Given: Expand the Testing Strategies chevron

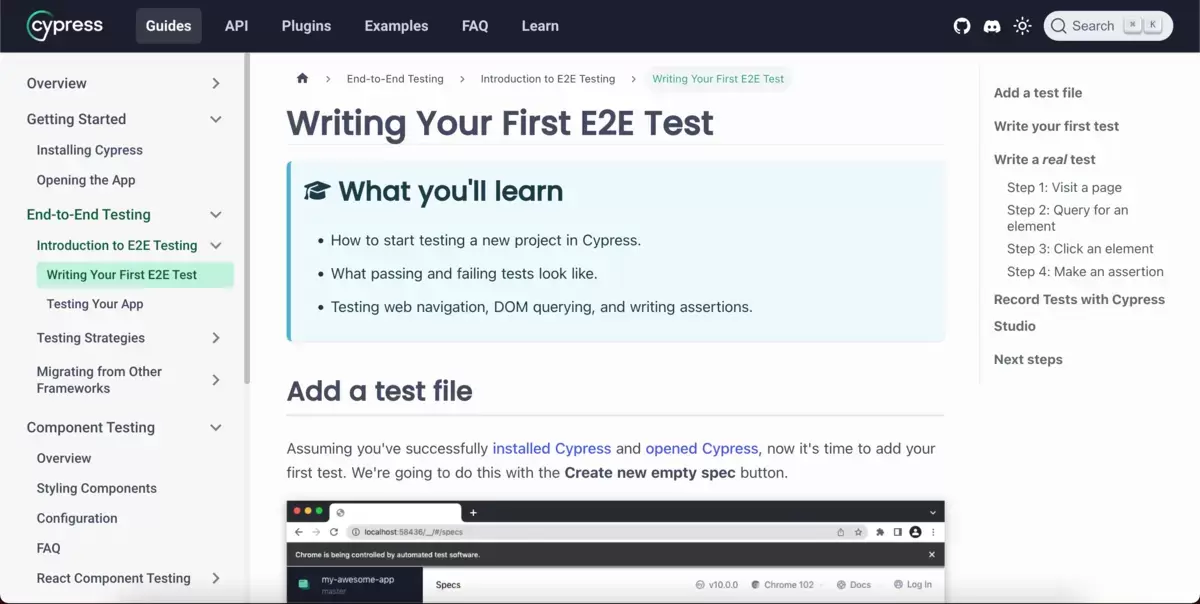Looking at the screenshot, I should pyautogui.click(x=215, y=338).
